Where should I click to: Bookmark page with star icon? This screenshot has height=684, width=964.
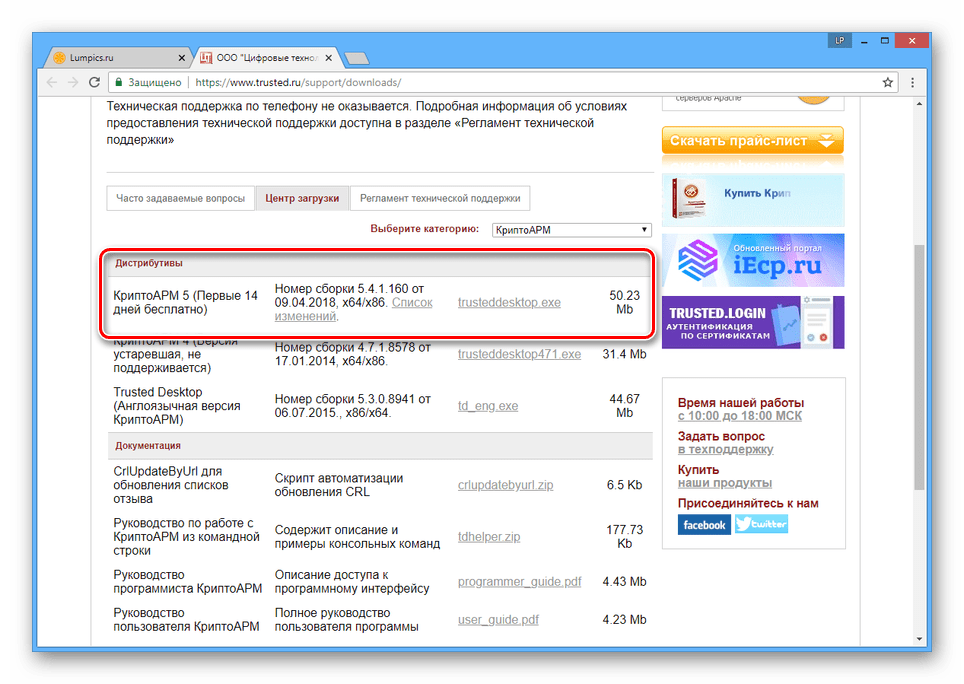[x=887, y=82]
